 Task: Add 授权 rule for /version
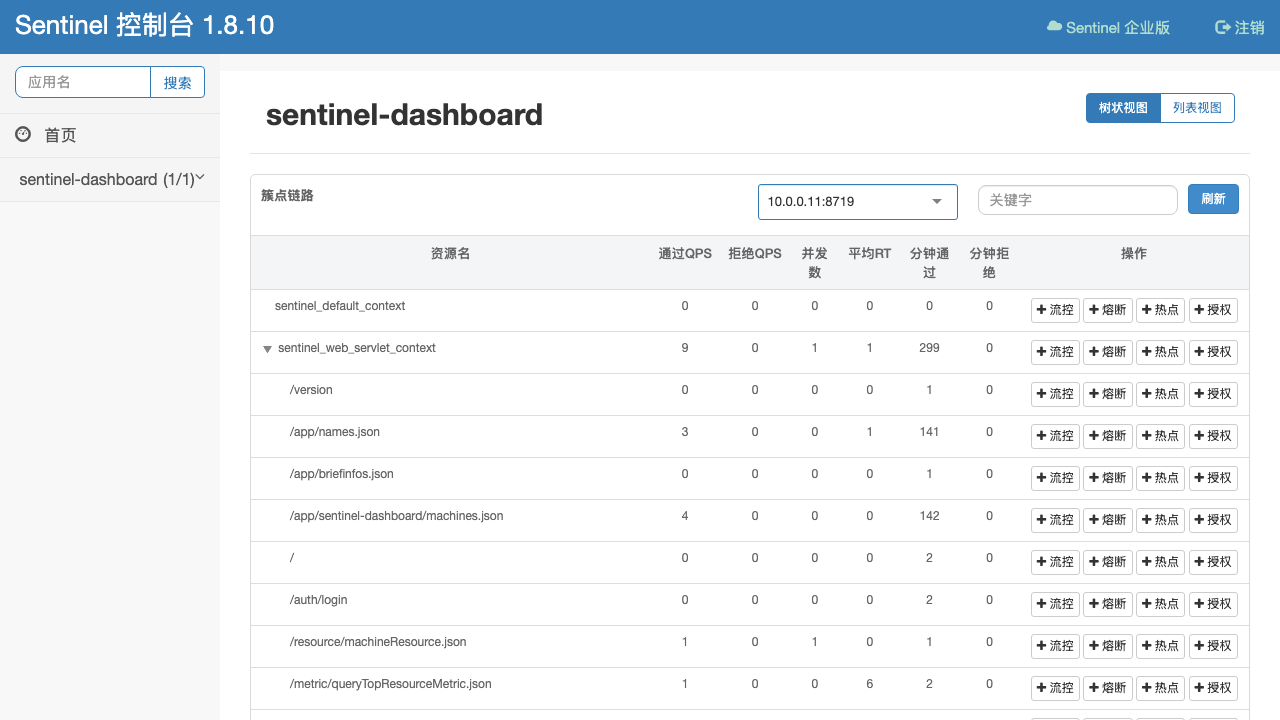(1213, 394)
